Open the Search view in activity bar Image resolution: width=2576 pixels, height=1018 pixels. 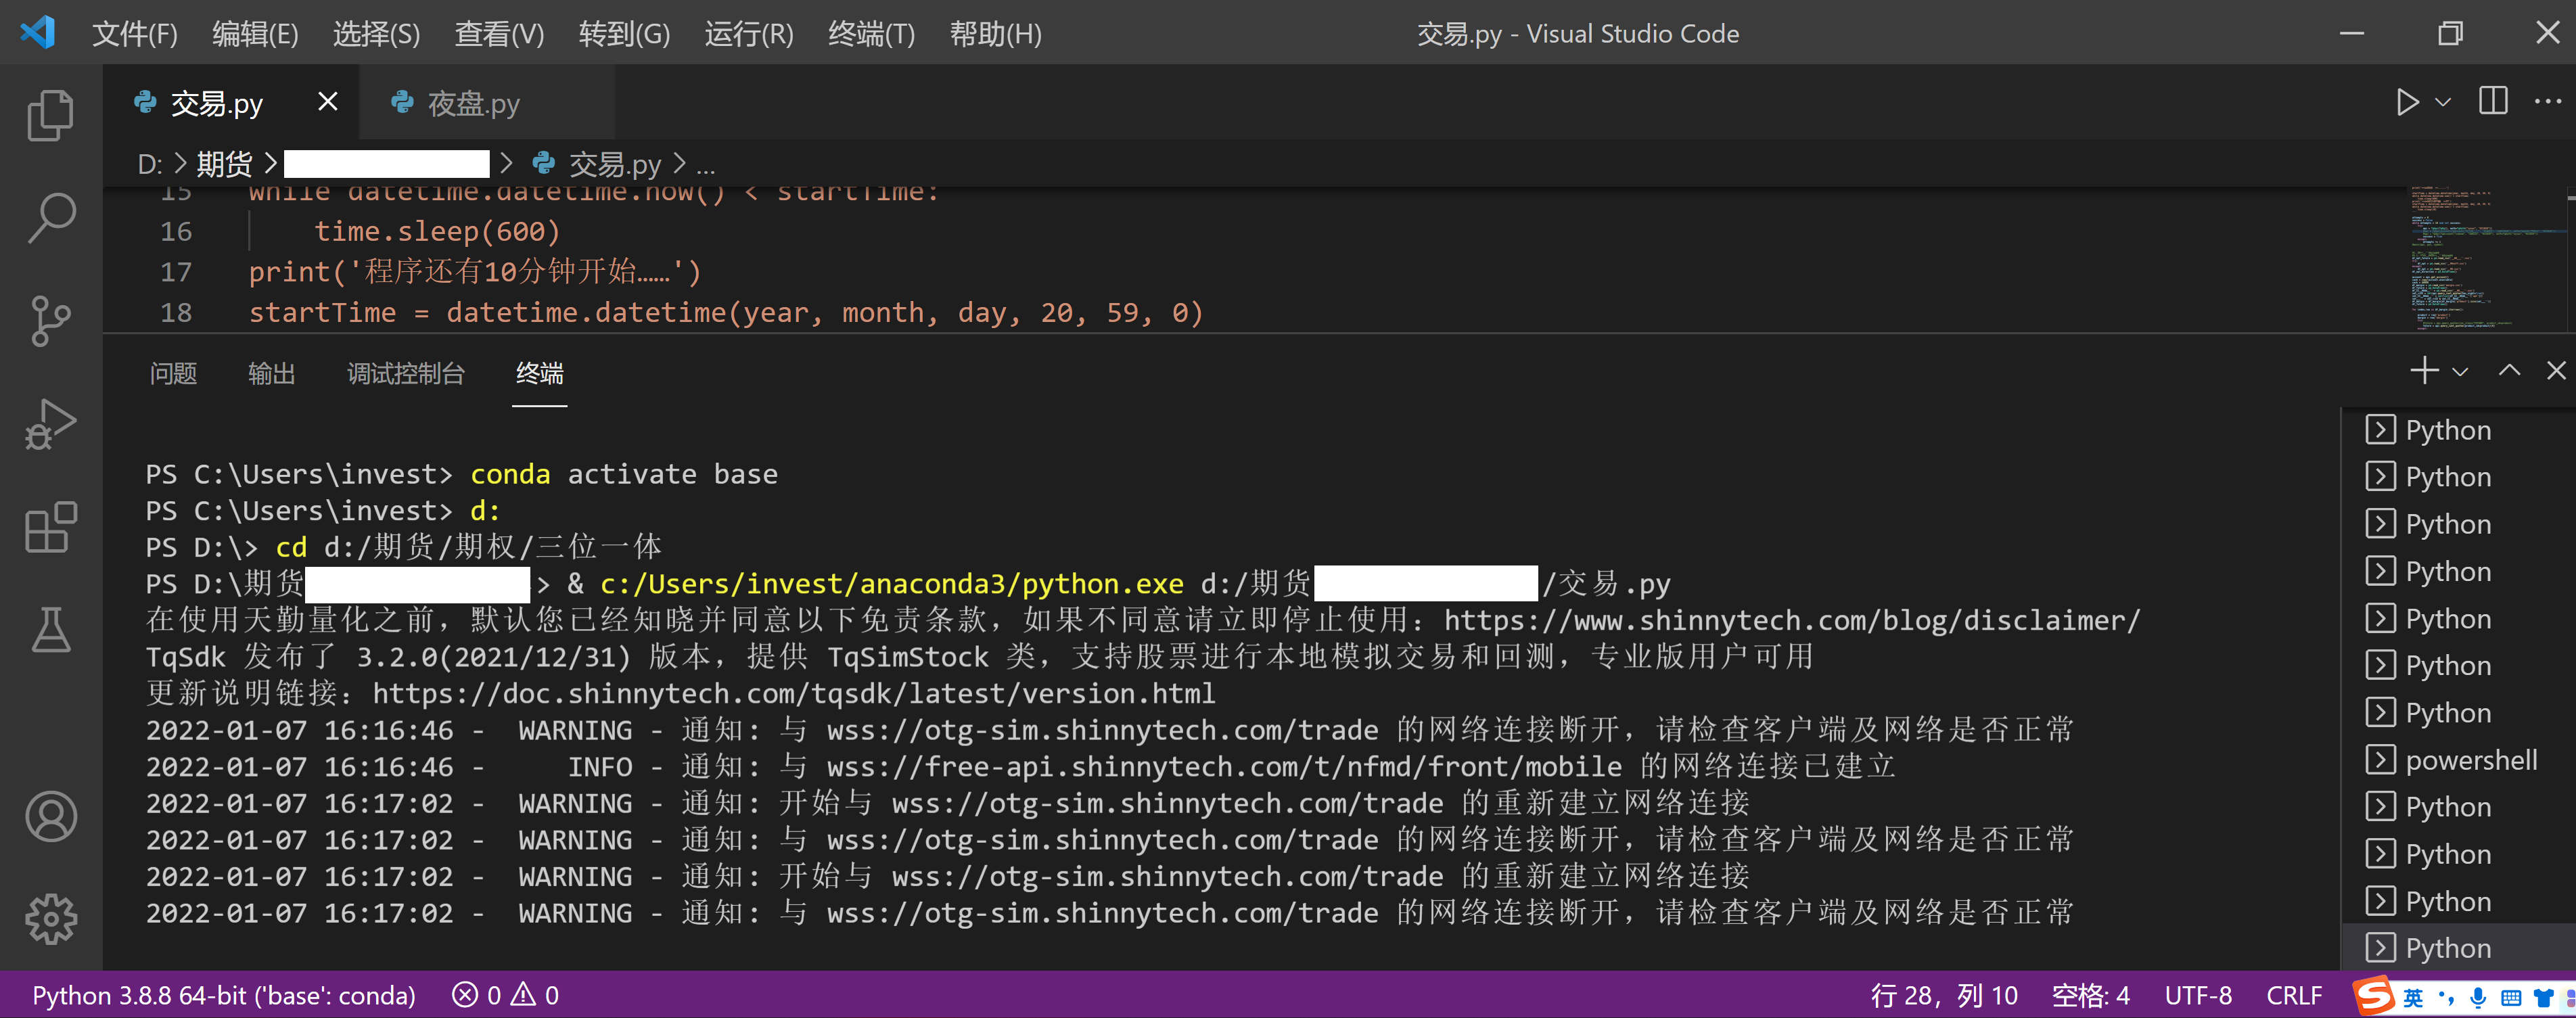(51, 218)
